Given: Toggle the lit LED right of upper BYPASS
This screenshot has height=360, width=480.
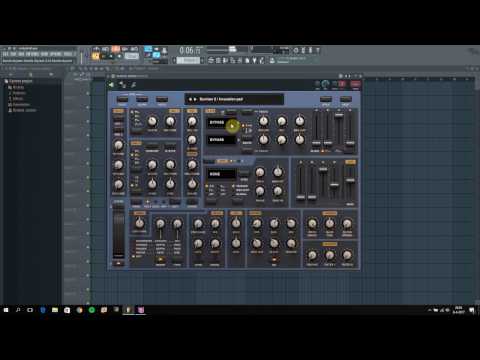Looking at the screenshot, I should click(x=243, y=125).
